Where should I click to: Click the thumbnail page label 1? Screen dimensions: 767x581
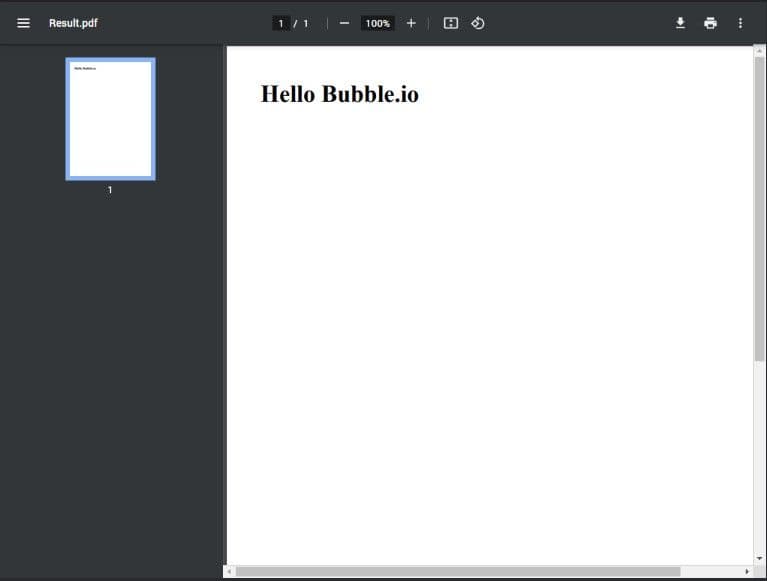110,190
